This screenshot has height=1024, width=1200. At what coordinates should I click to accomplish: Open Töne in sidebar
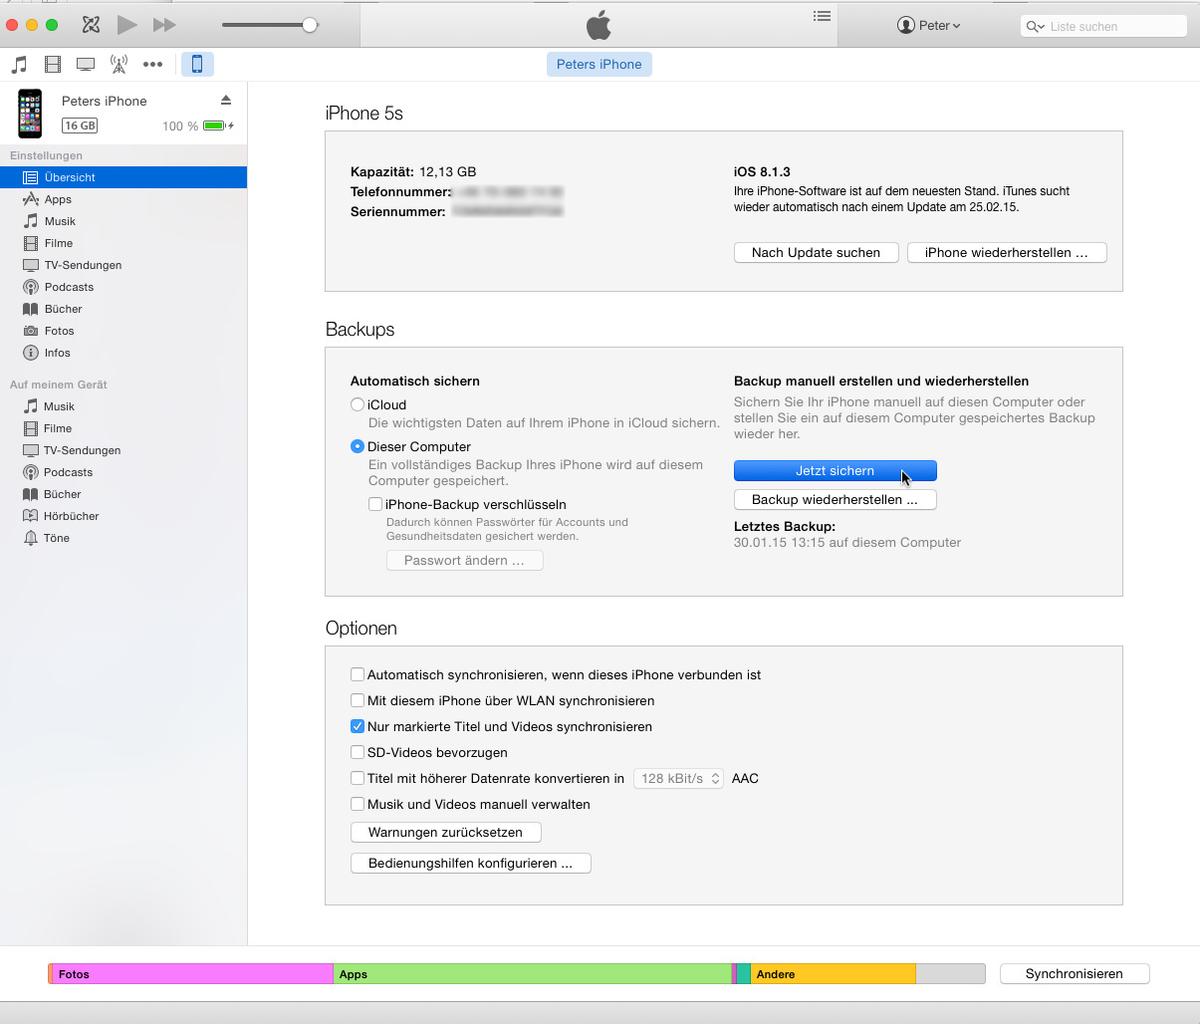tap(123, 538)
